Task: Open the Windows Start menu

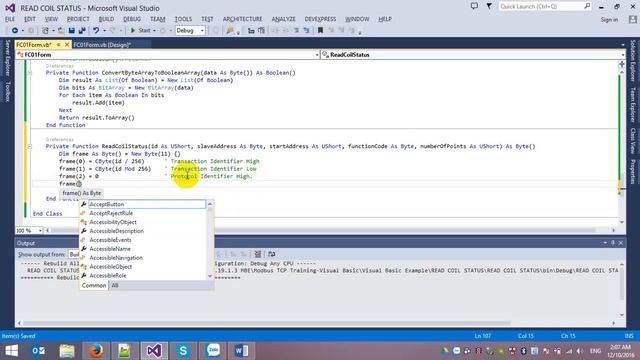Action: coord(11,351)
